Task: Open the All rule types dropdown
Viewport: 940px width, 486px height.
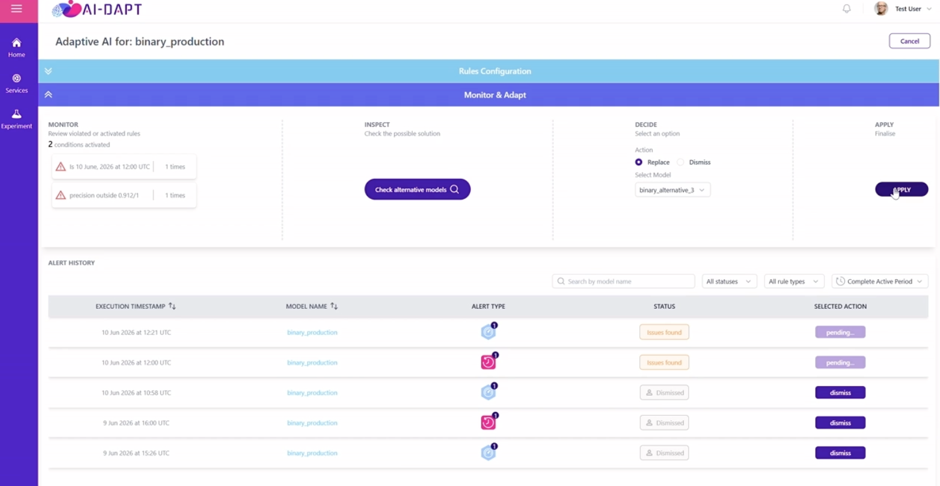Action: point(794,281)
